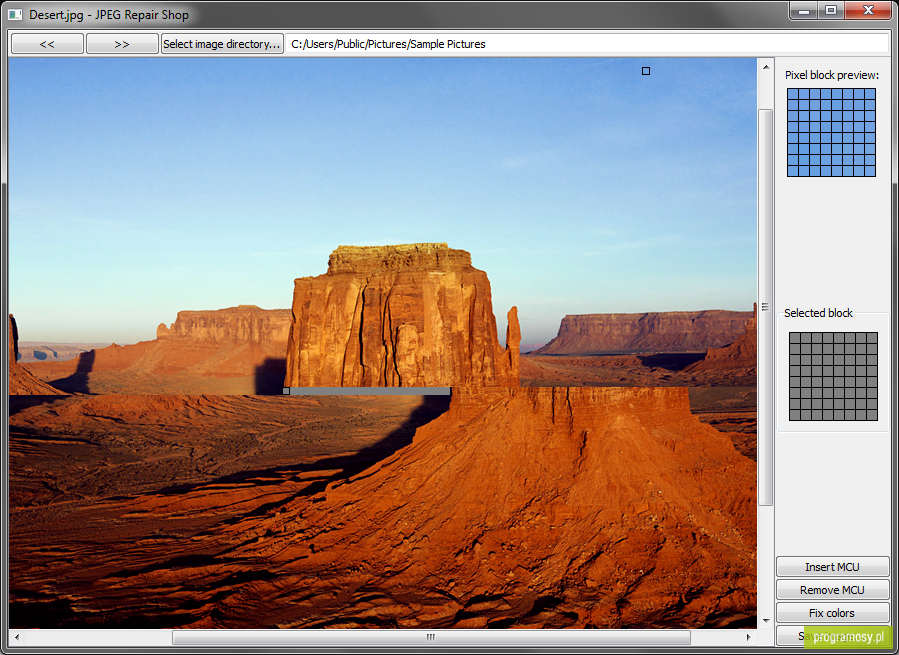This screenshot has height=655, width=899.
Task: Click the Selected block gray grid
Action: pyautogui.click(x=833, y=376)
